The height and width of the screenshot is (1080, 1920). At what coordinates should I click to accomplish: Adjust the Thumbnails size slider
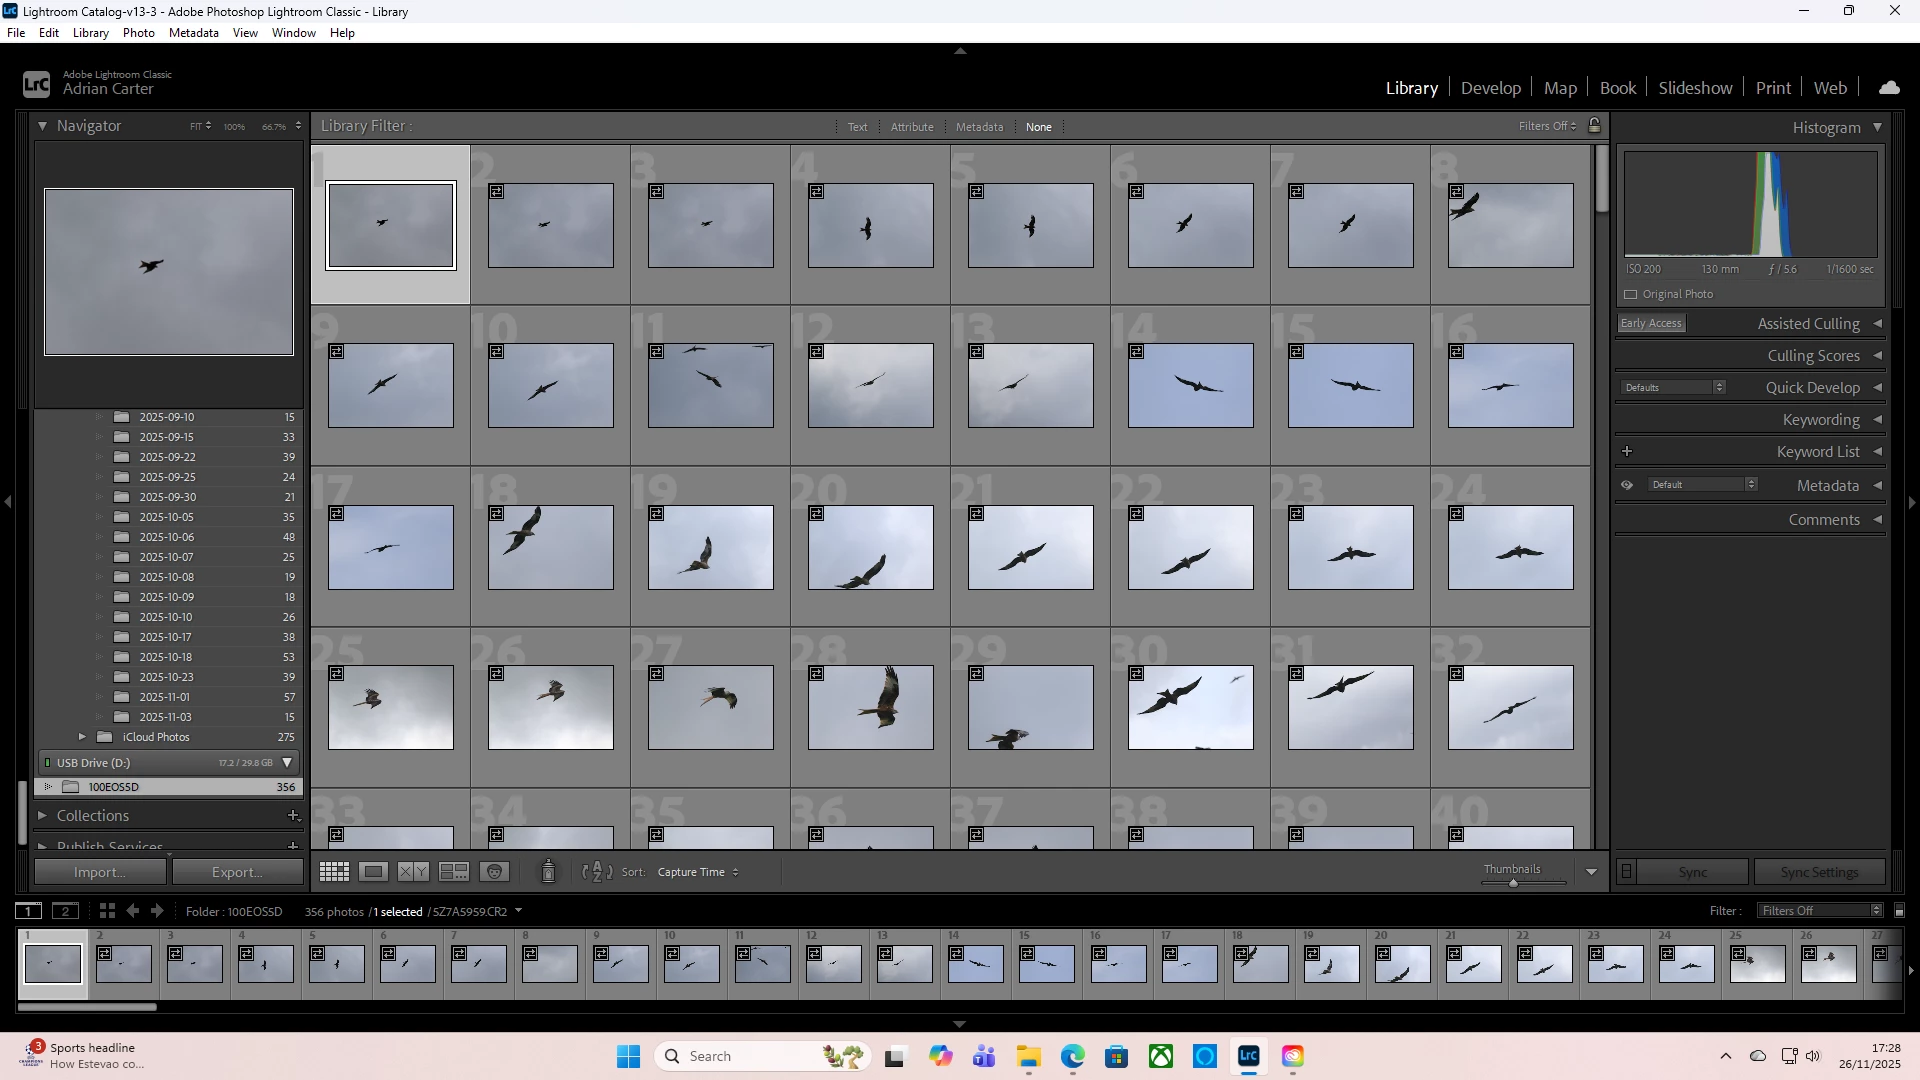click(1513, 883)
